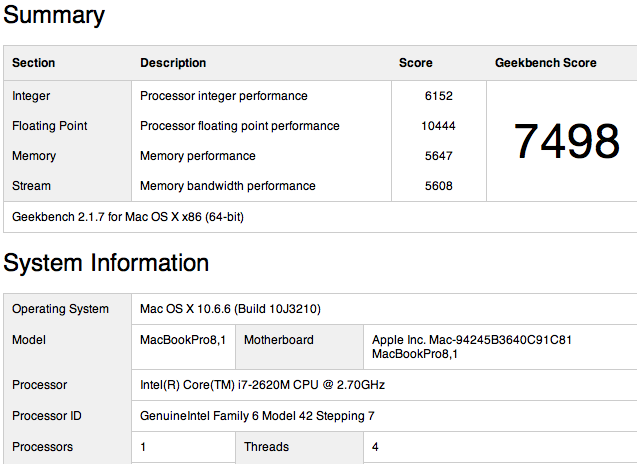
Task: Click the Geekbench Score column header
Action: (x=546, y=63)
